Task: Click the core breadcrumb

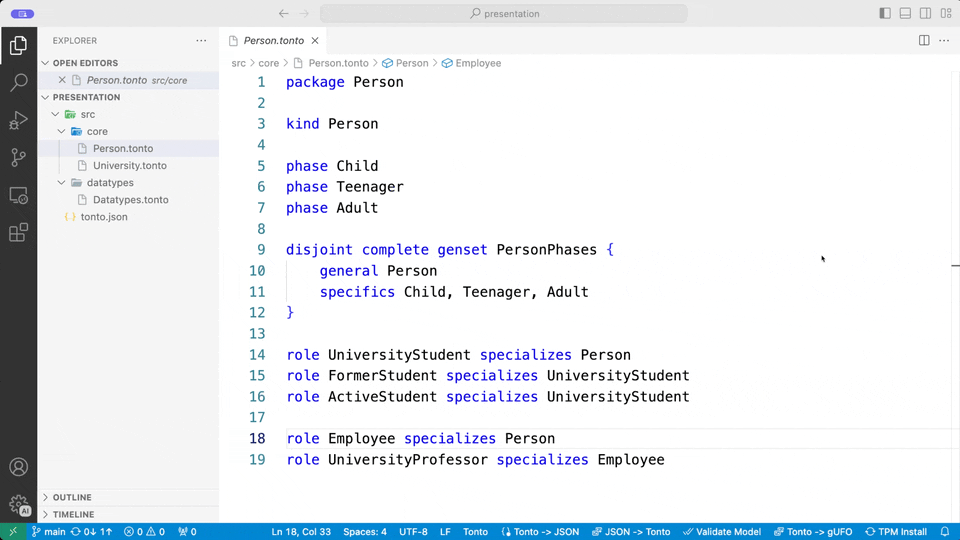Action: coord(268,63)
